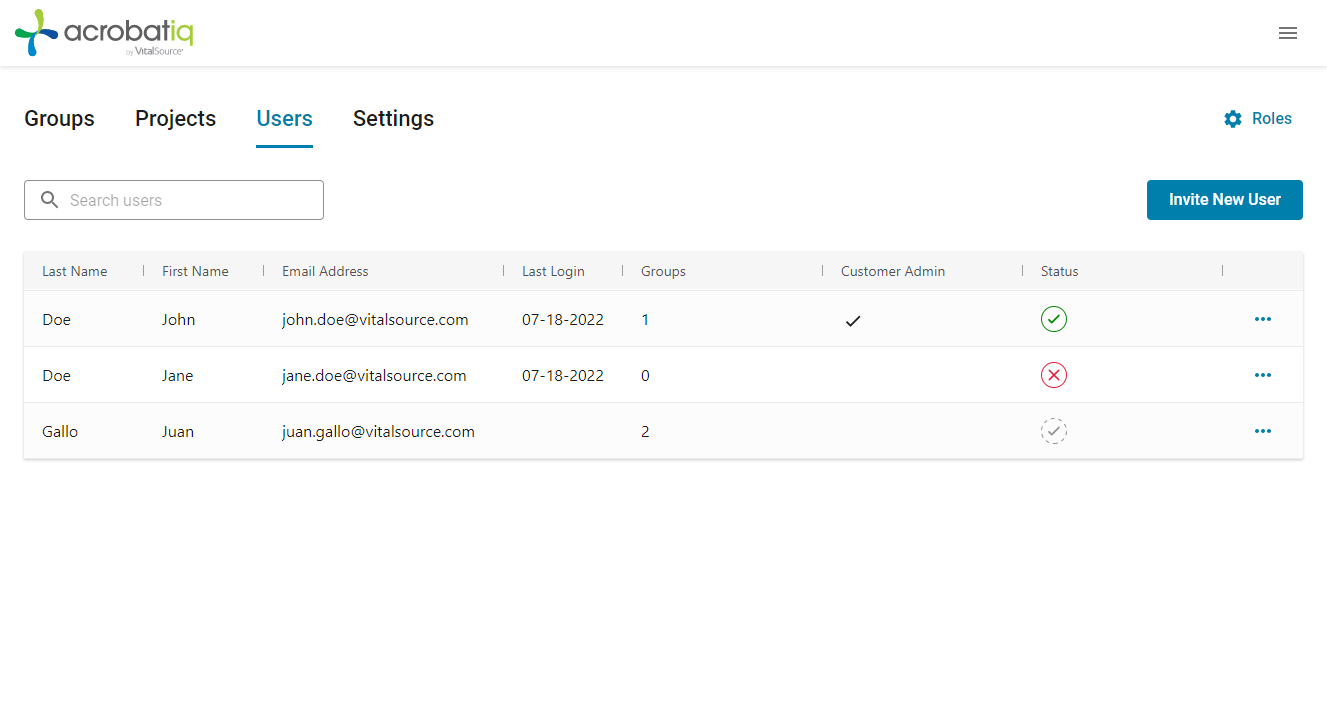
Task: Toggle John Doe's active status checkmark
Action: click(x=1054, y=319)
